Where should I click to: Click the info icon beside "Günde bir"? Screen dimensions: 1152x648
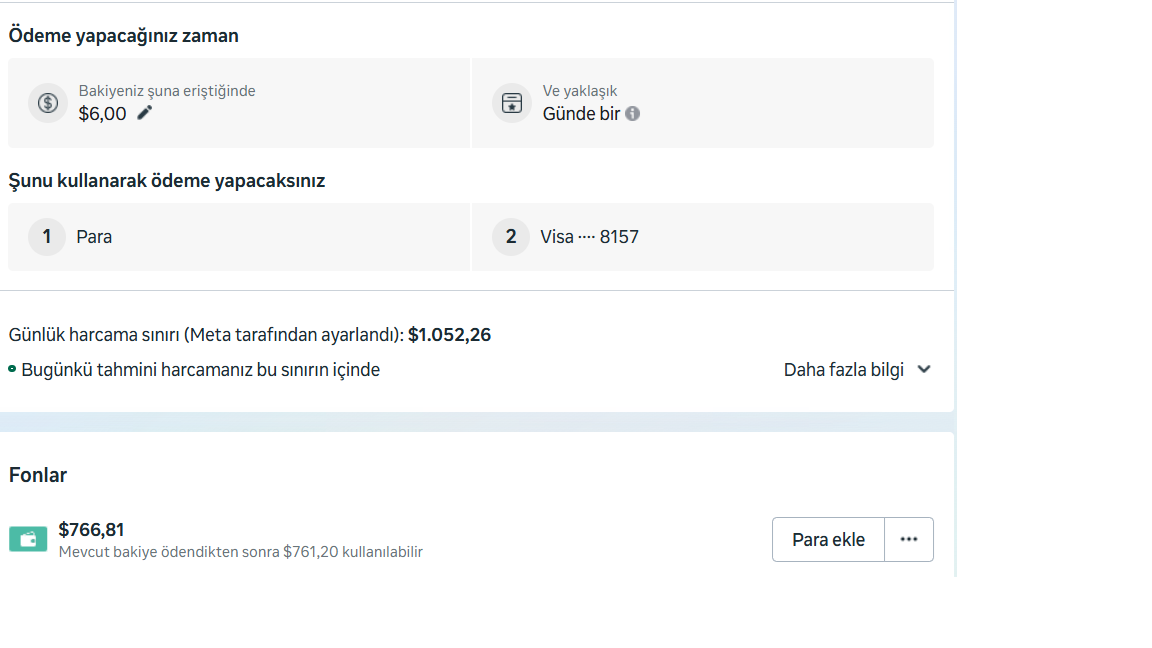pos(632,114)
